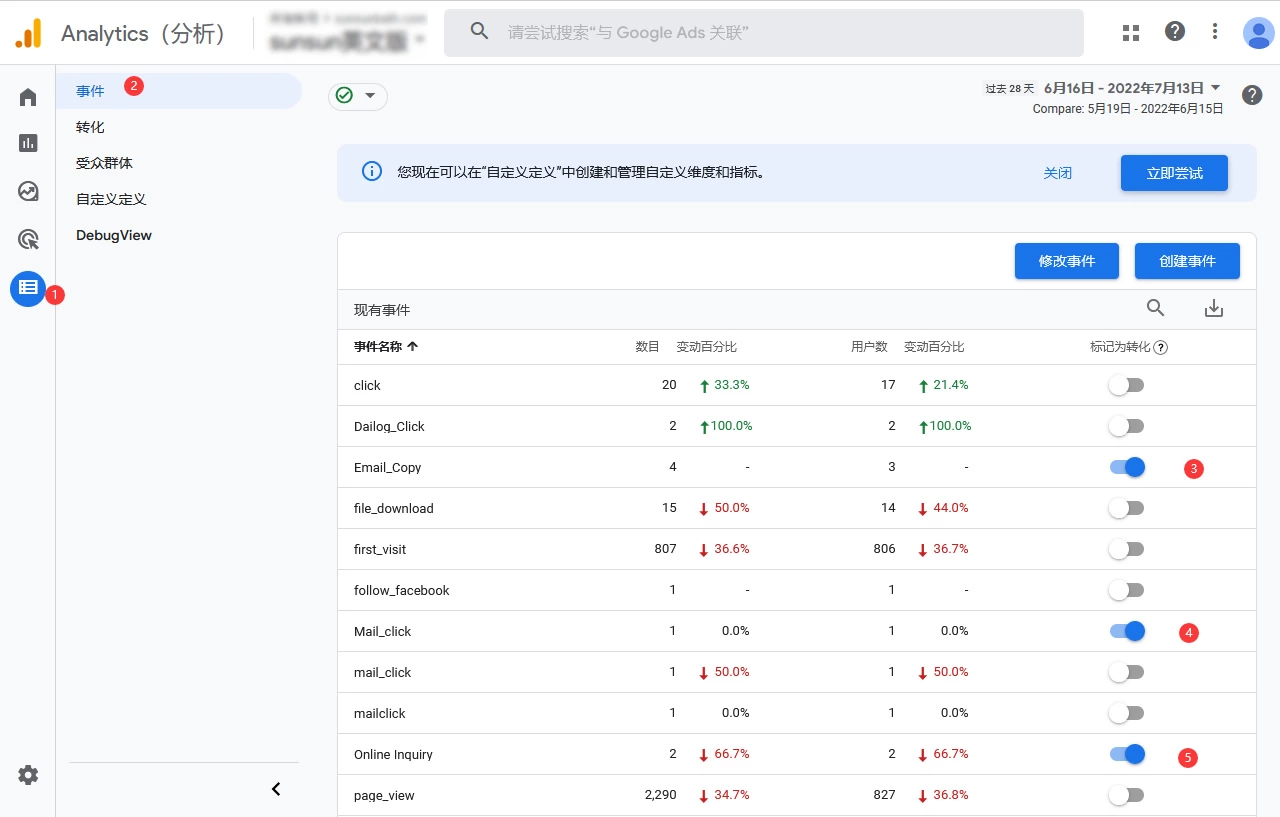Click the Email_Copy event name
Screen dimensions: 1280x817
[x=387, y=467]
